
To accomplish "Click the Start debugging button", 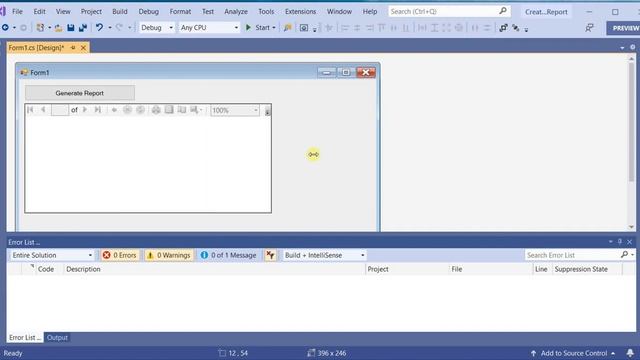I will pos(260,28).
